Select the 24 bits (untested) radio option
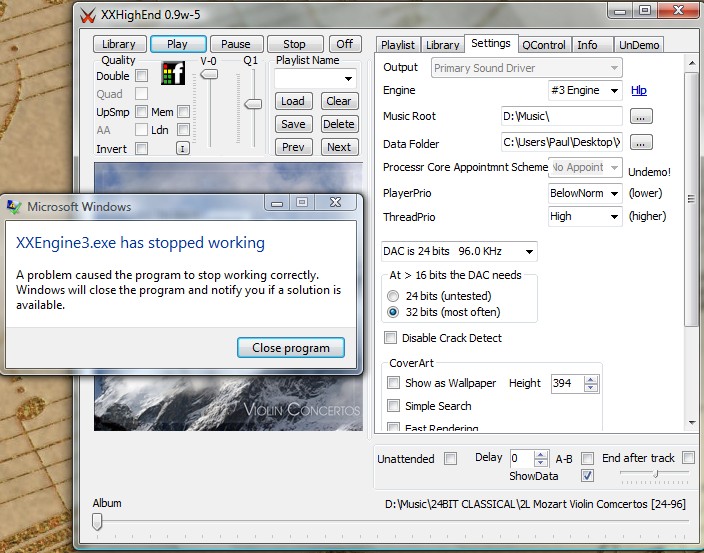 pos(393,296)
